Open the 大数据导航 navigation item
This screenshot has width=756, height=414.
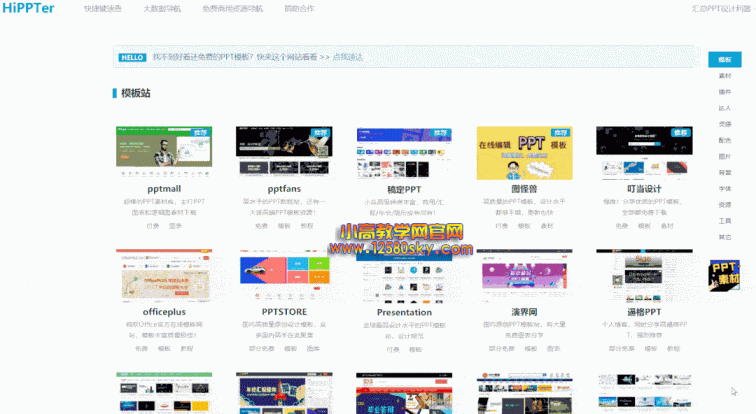[162, 9]
